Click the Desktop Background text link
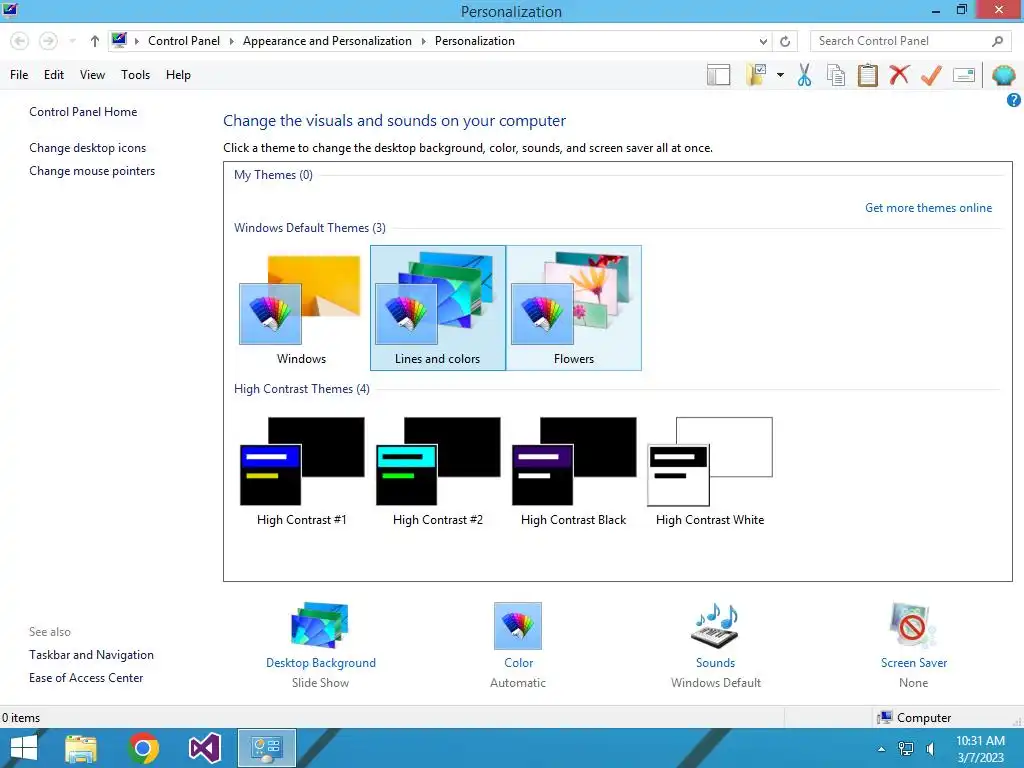The height and width of the screenshot is (768, 1024). 321,663
